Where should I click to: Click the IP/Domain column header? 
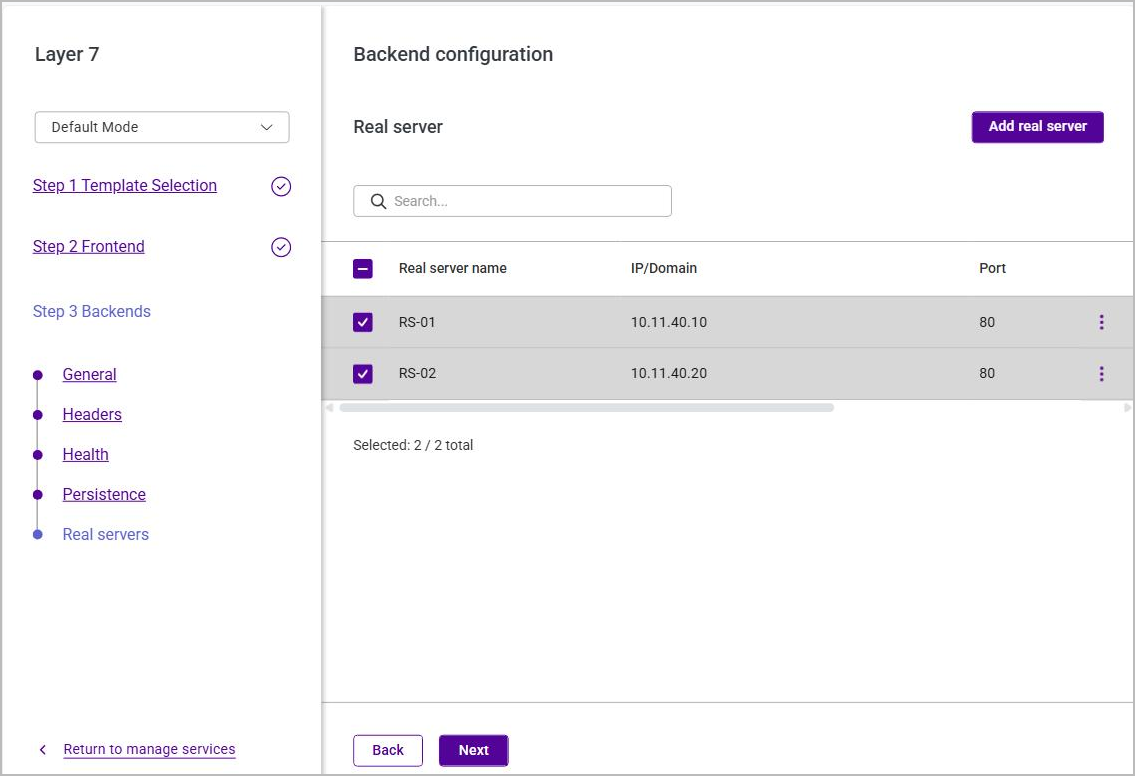coord(664,269)
